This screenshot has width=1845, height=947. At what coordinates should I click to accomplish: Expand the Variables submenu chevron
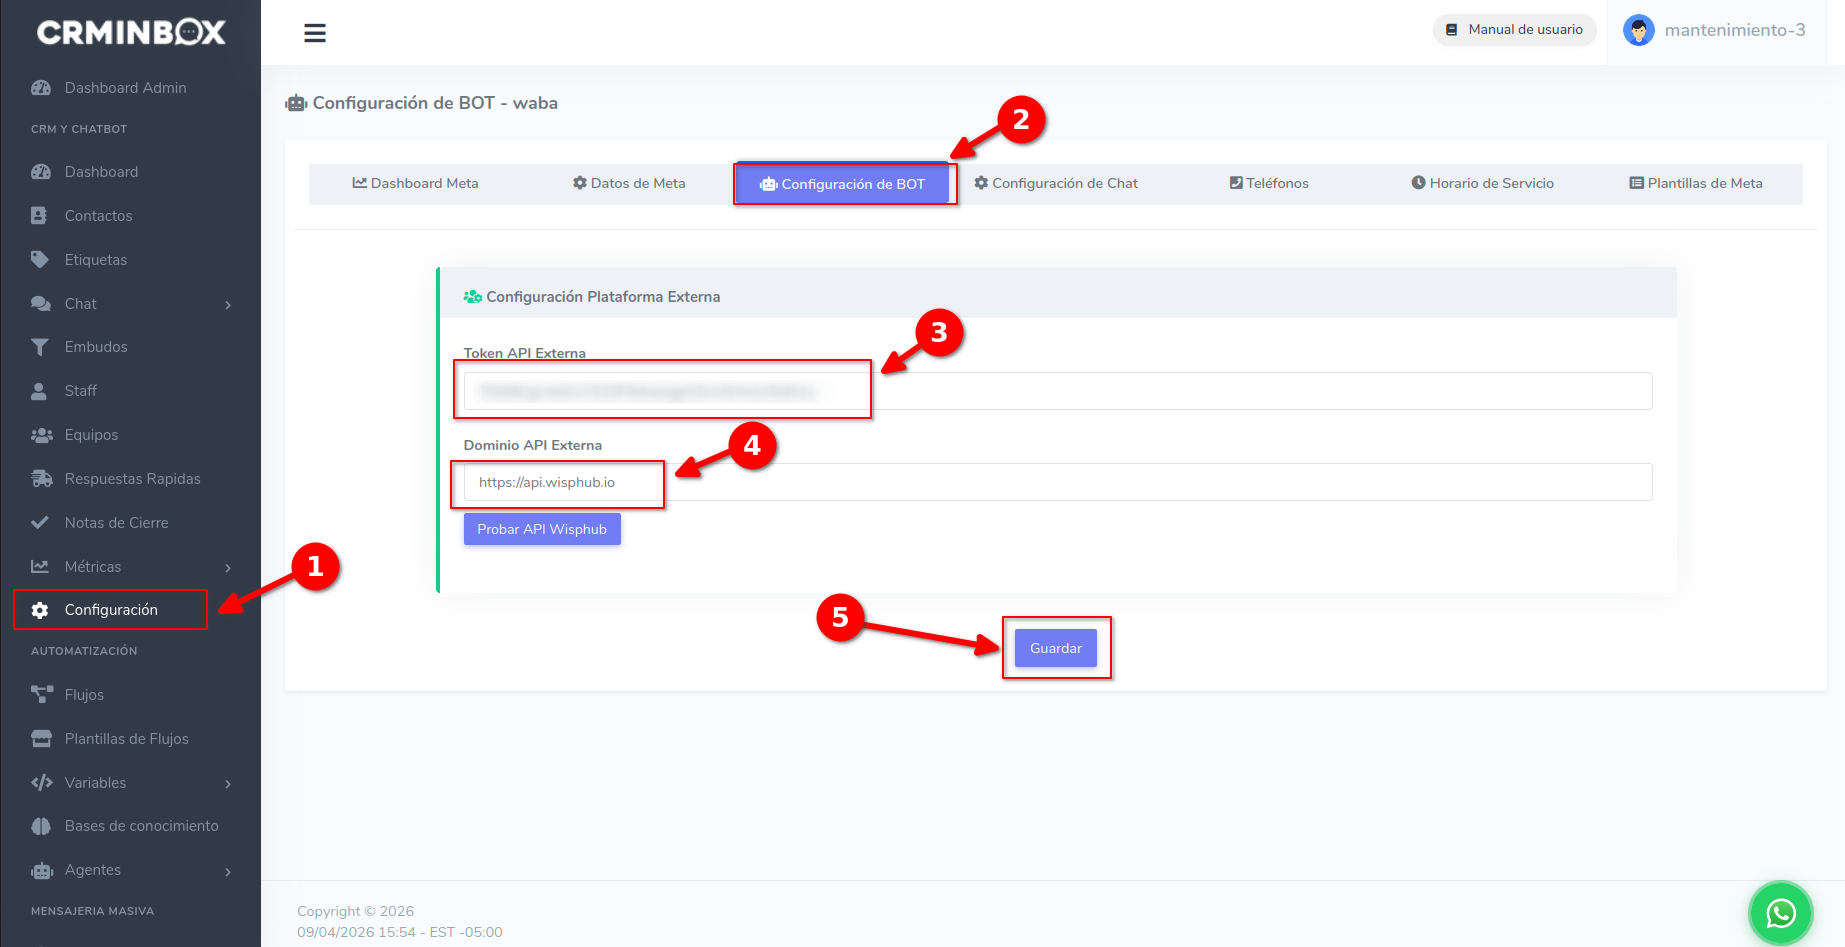[228, 784]
